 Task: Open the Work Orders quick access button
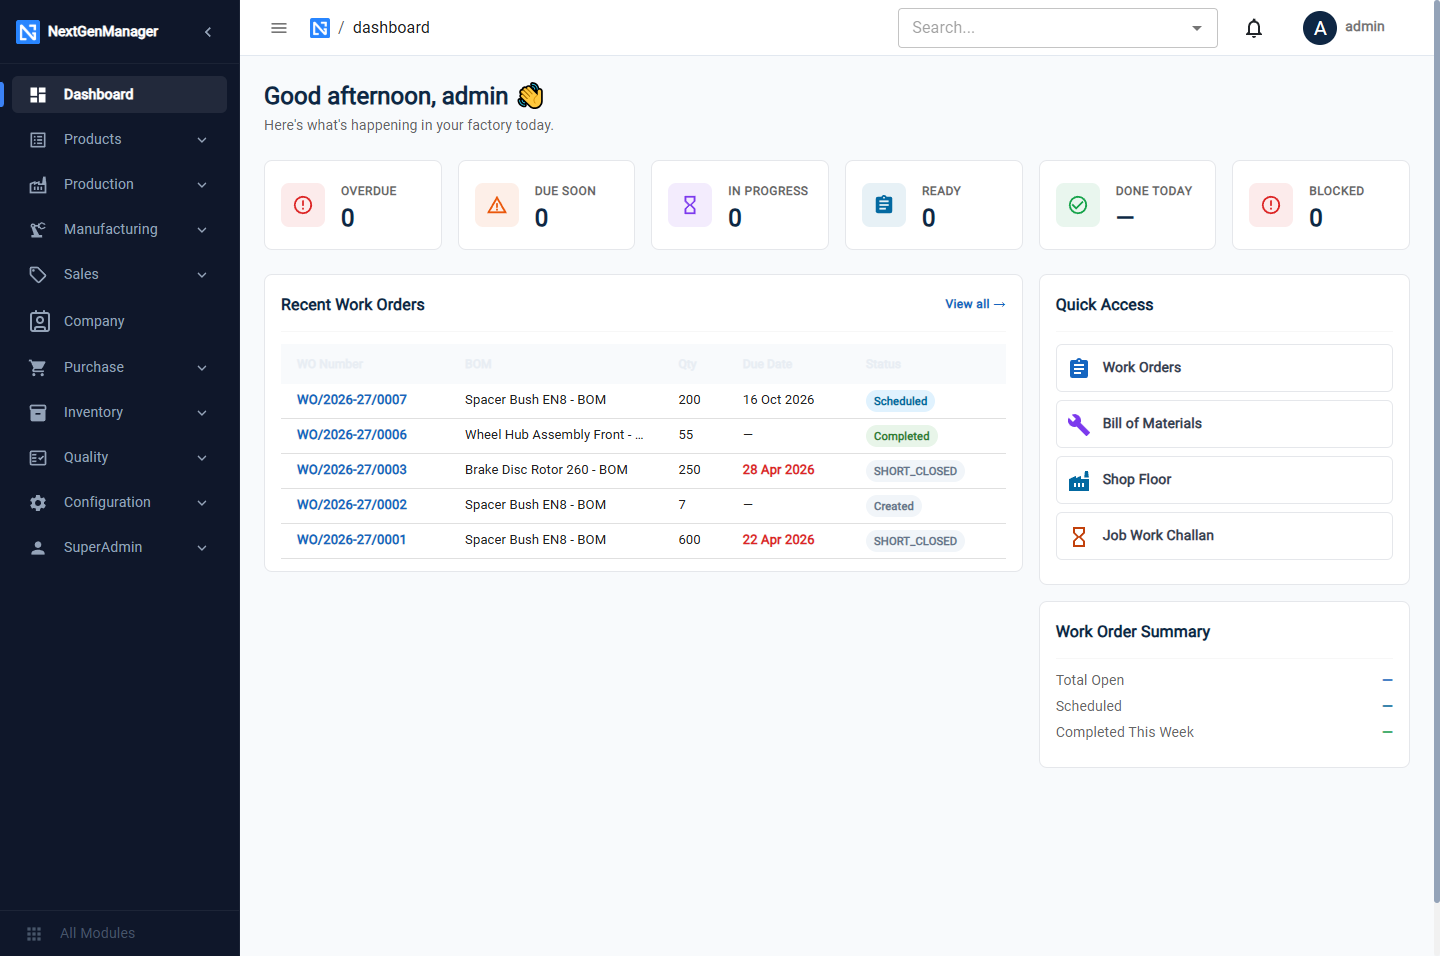(x=1224, y=368)
